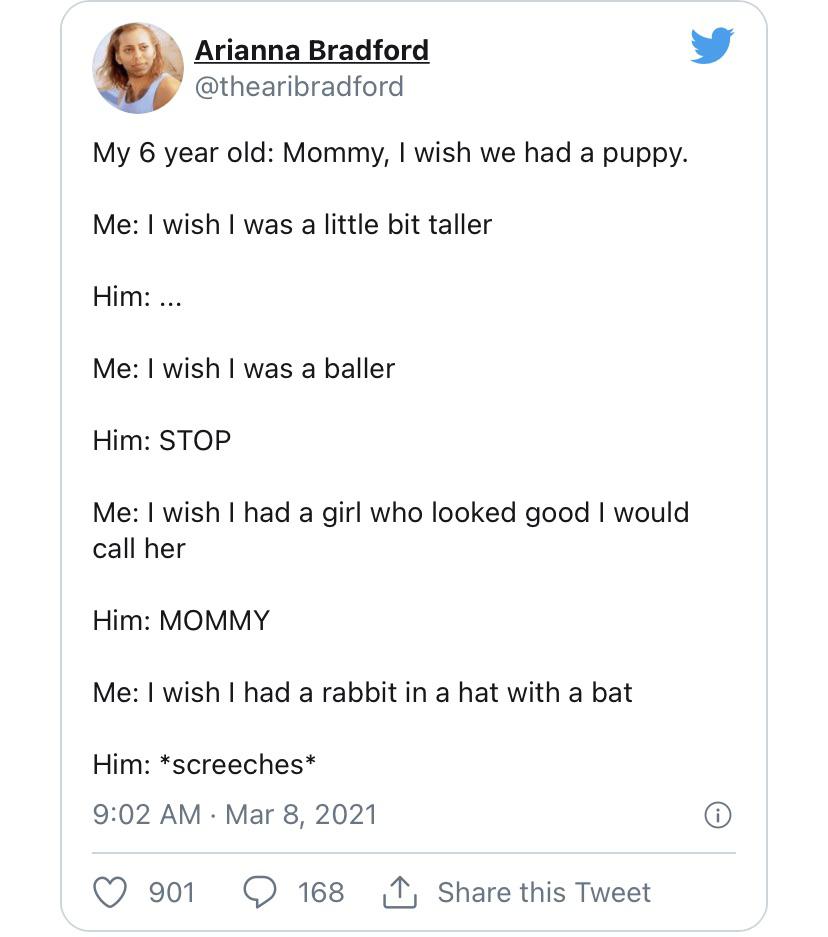828x937 pixels.
Task: Visit the Arianna Bradford name link
Action: point(311,50)
